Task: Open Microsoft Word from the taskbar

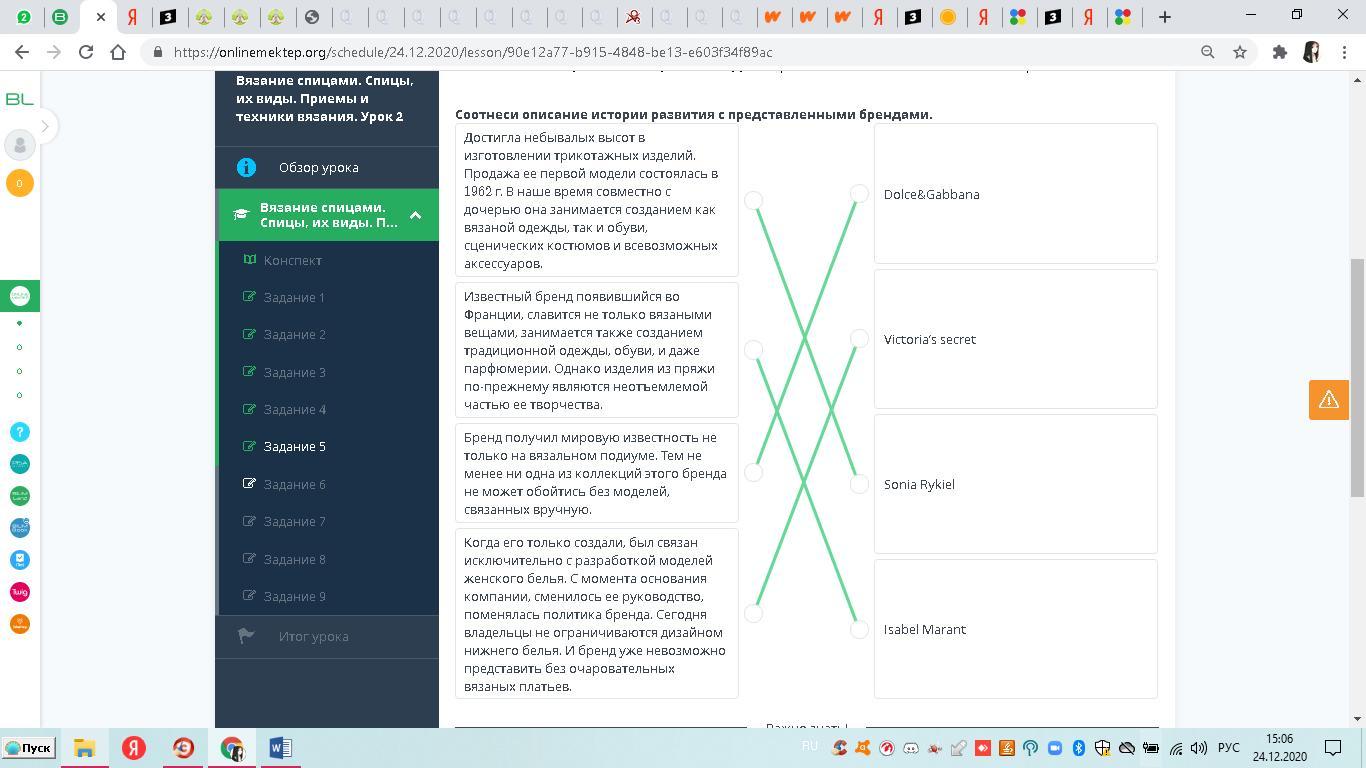Action: click(280, 748)
